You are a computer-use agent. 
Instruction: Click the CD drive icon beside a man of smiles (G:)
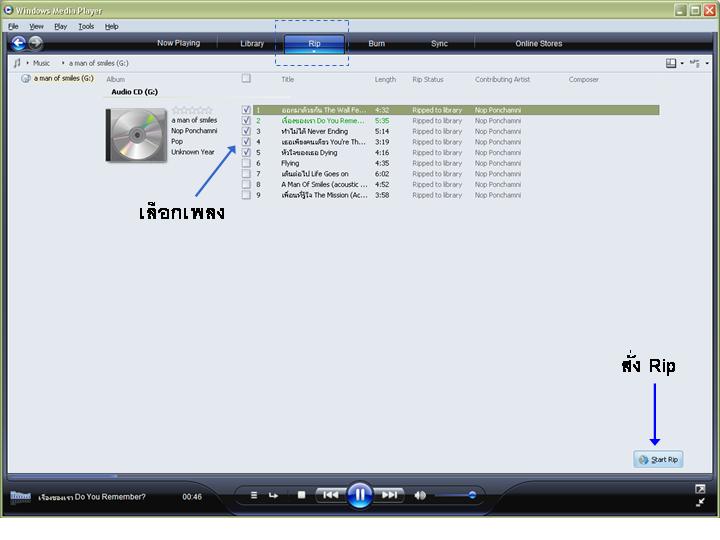[x=26, y=79]
